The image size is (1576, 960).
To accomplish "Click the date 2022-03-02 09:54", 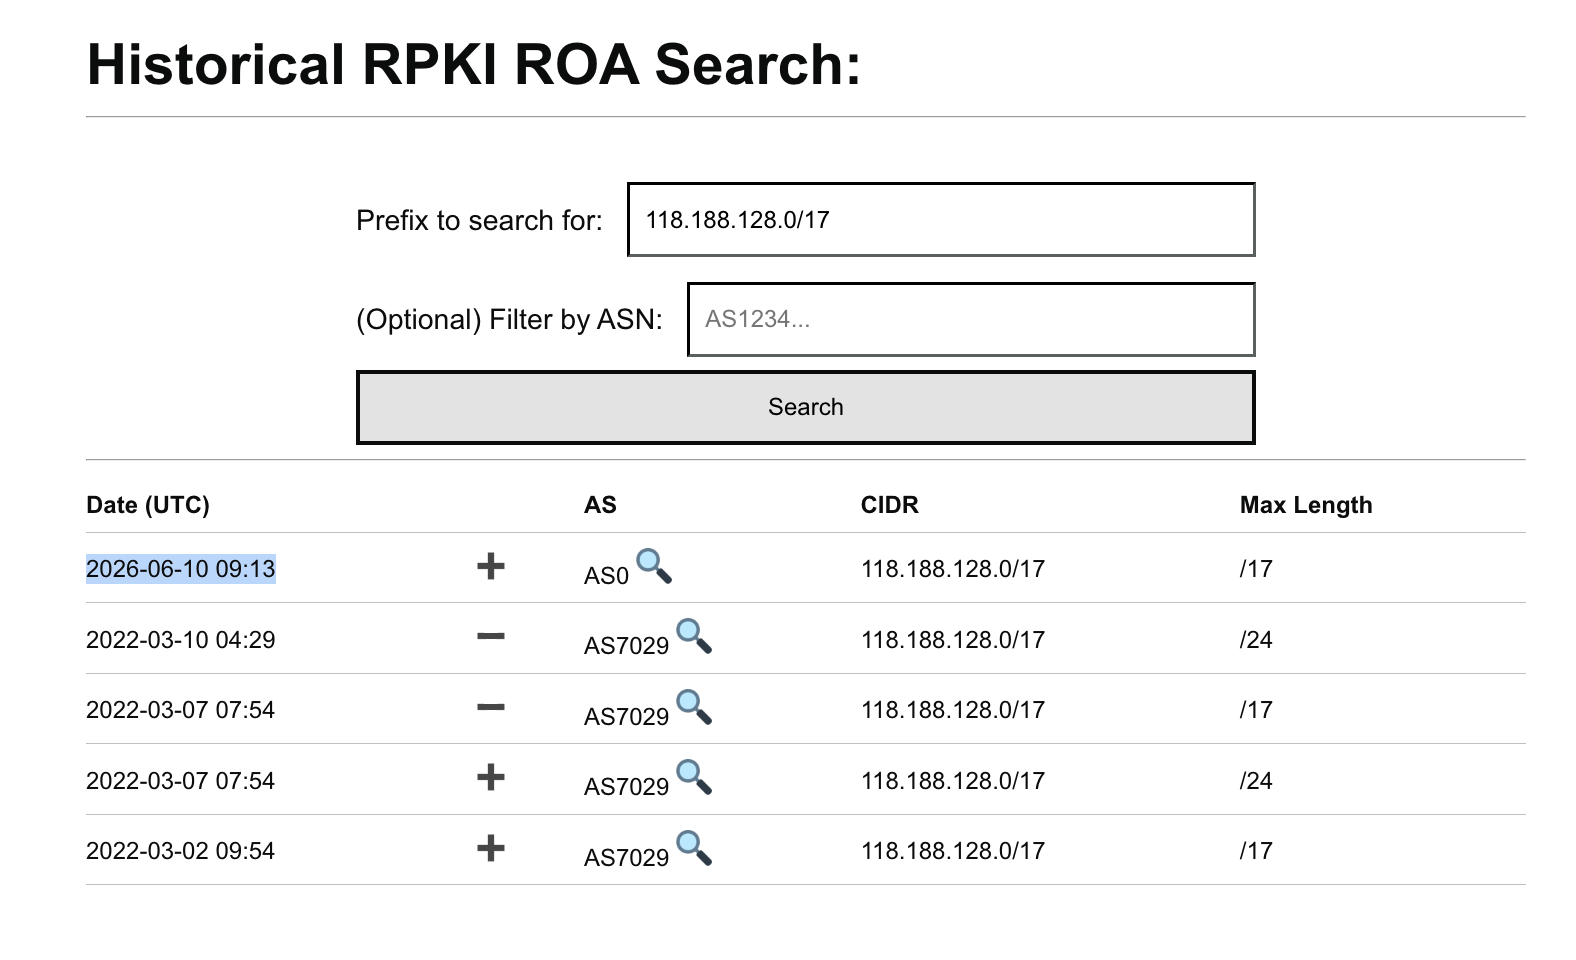I will (181, 851).
